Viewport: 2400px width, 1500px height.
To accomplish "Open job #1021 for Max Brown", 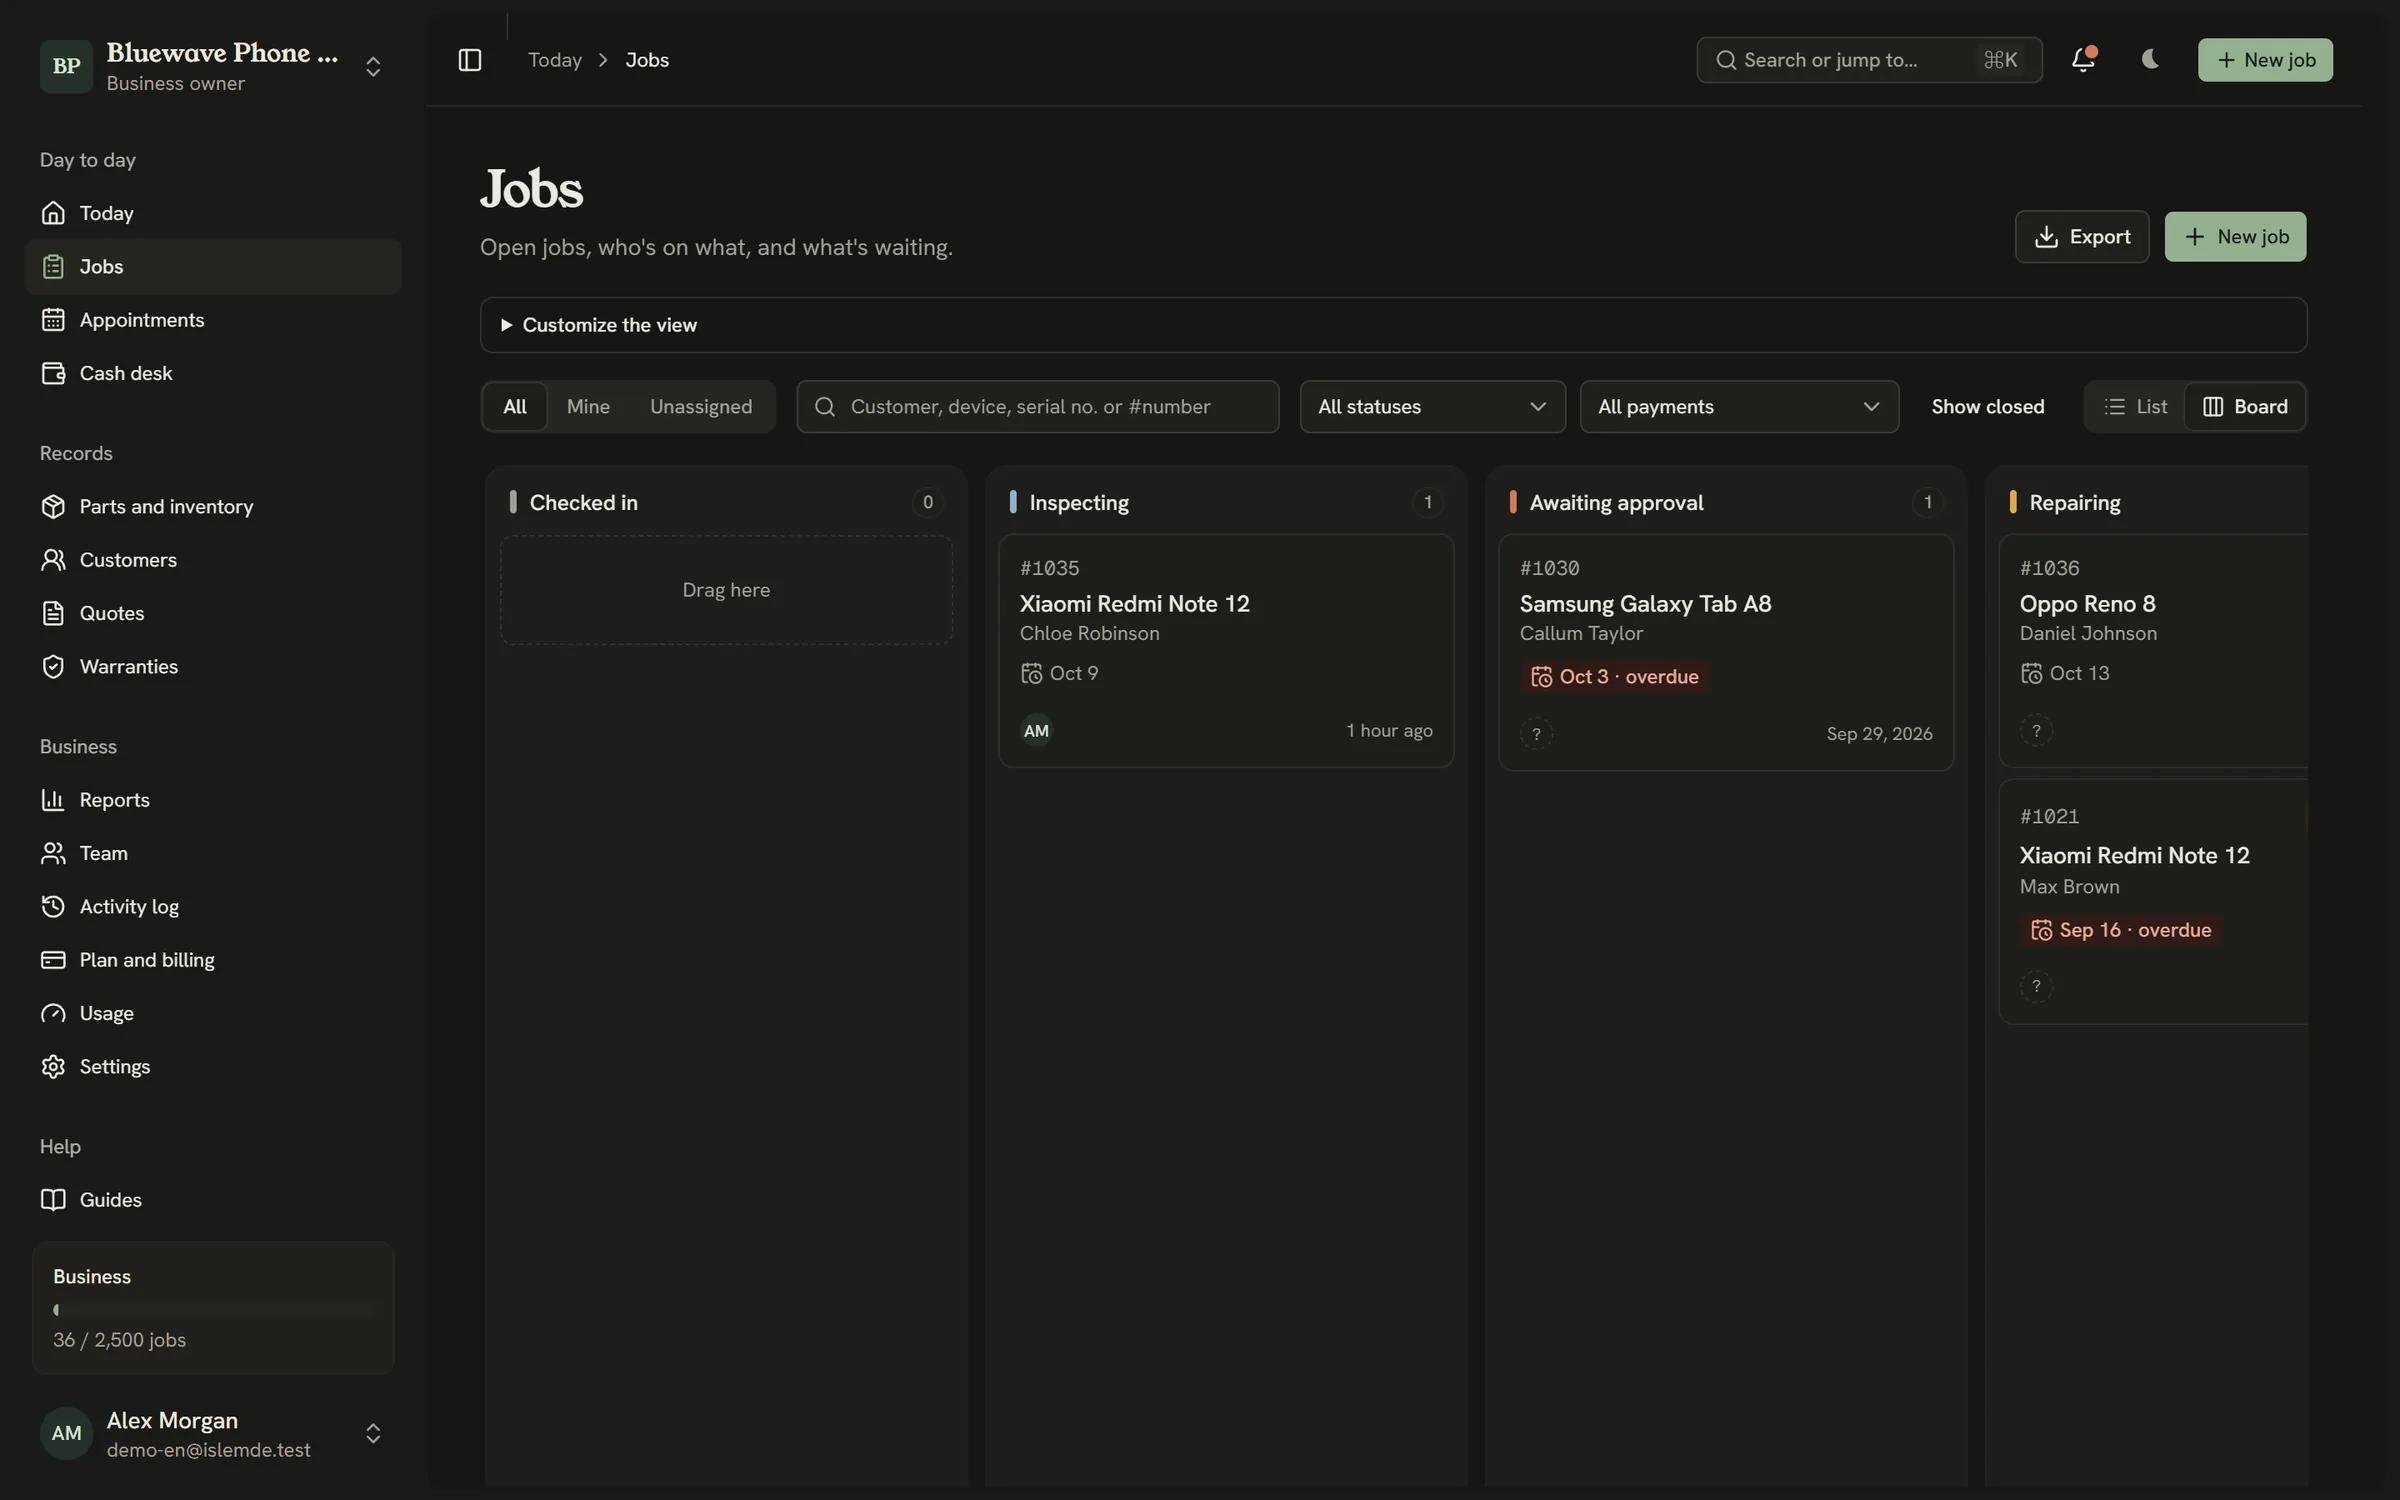I will tap(2154, 902).
